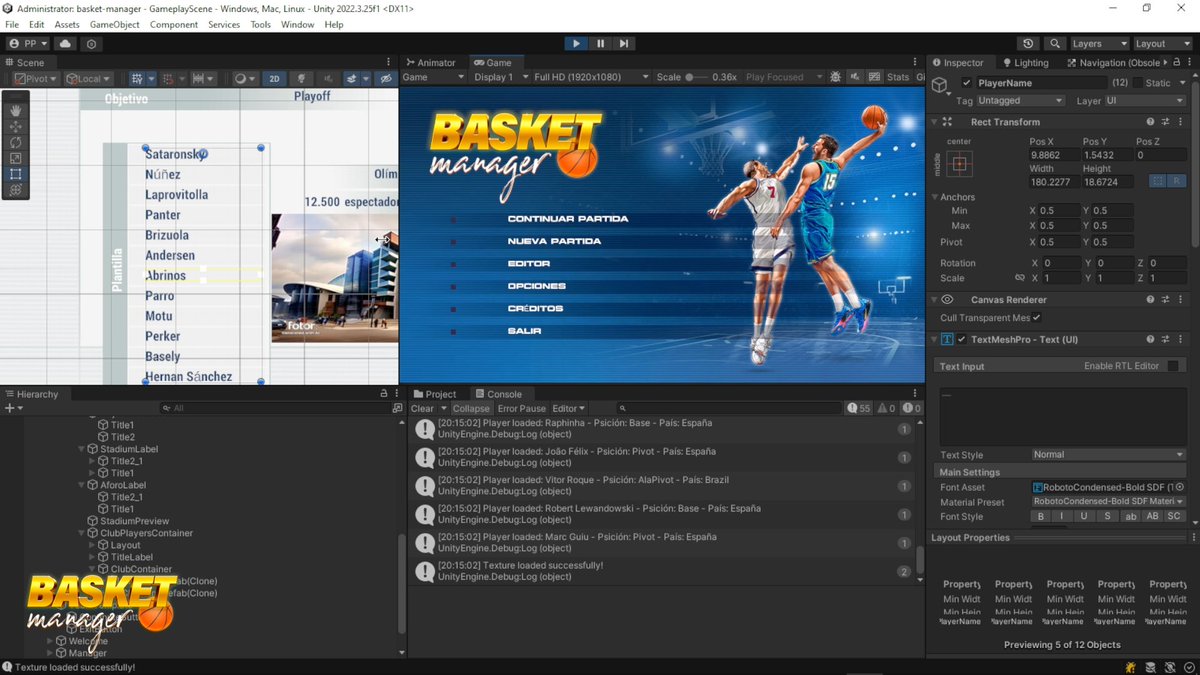Viewport: 1200px width, 675px height.
Task: Toggle Game view frame debugger bug icon
Action: coord(835,77)
